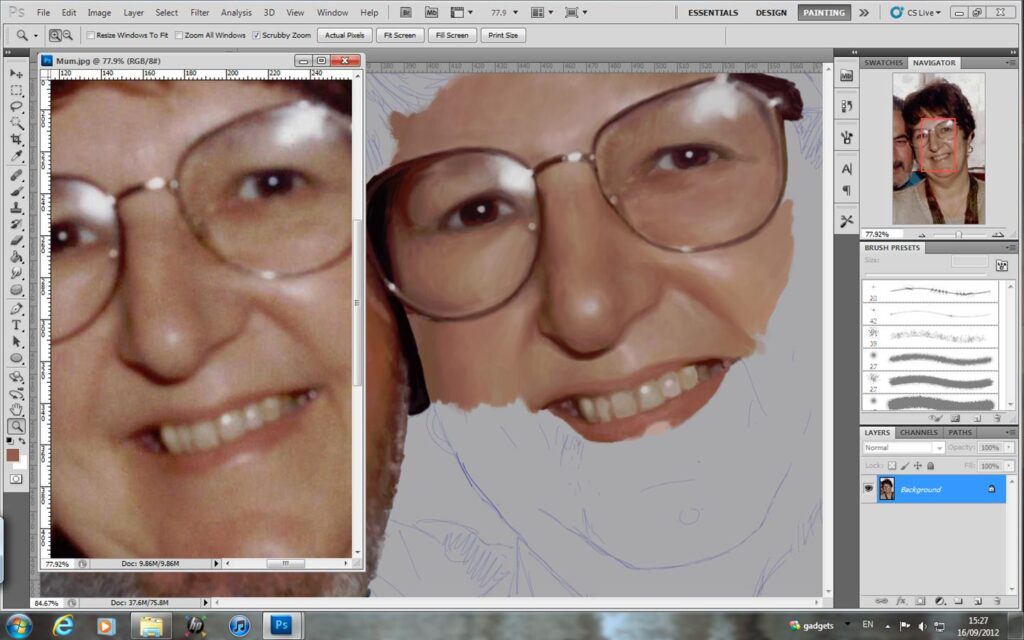Select the Horizontal Type tool
The height and width of the screenshot is (640, 1024).
tap(18, 324)
